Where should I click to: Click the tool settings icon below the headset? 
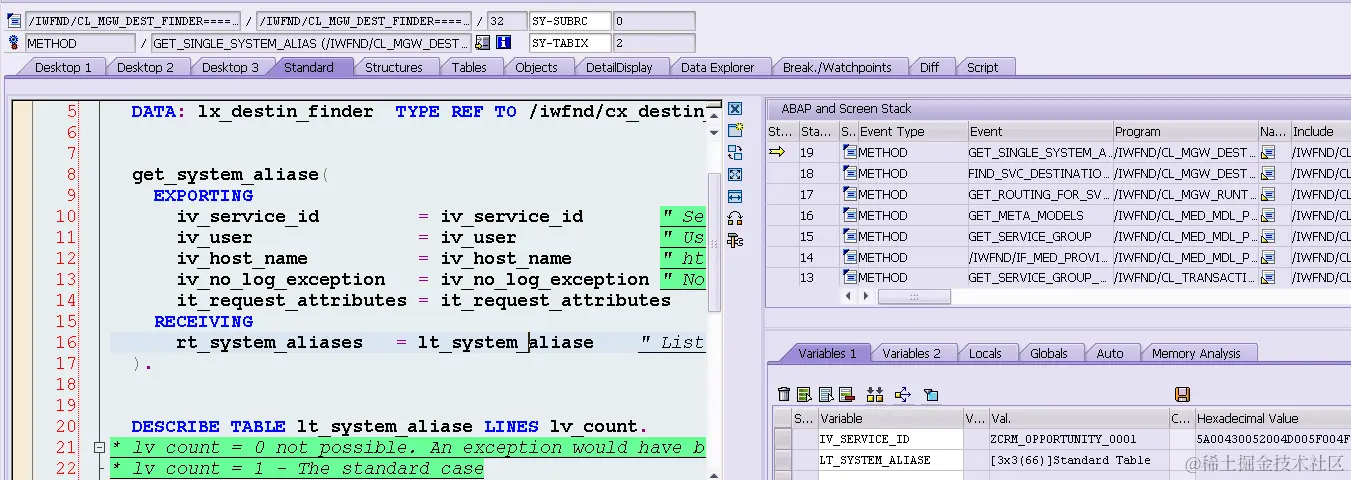pyautogui.click(x=735, y=241)
